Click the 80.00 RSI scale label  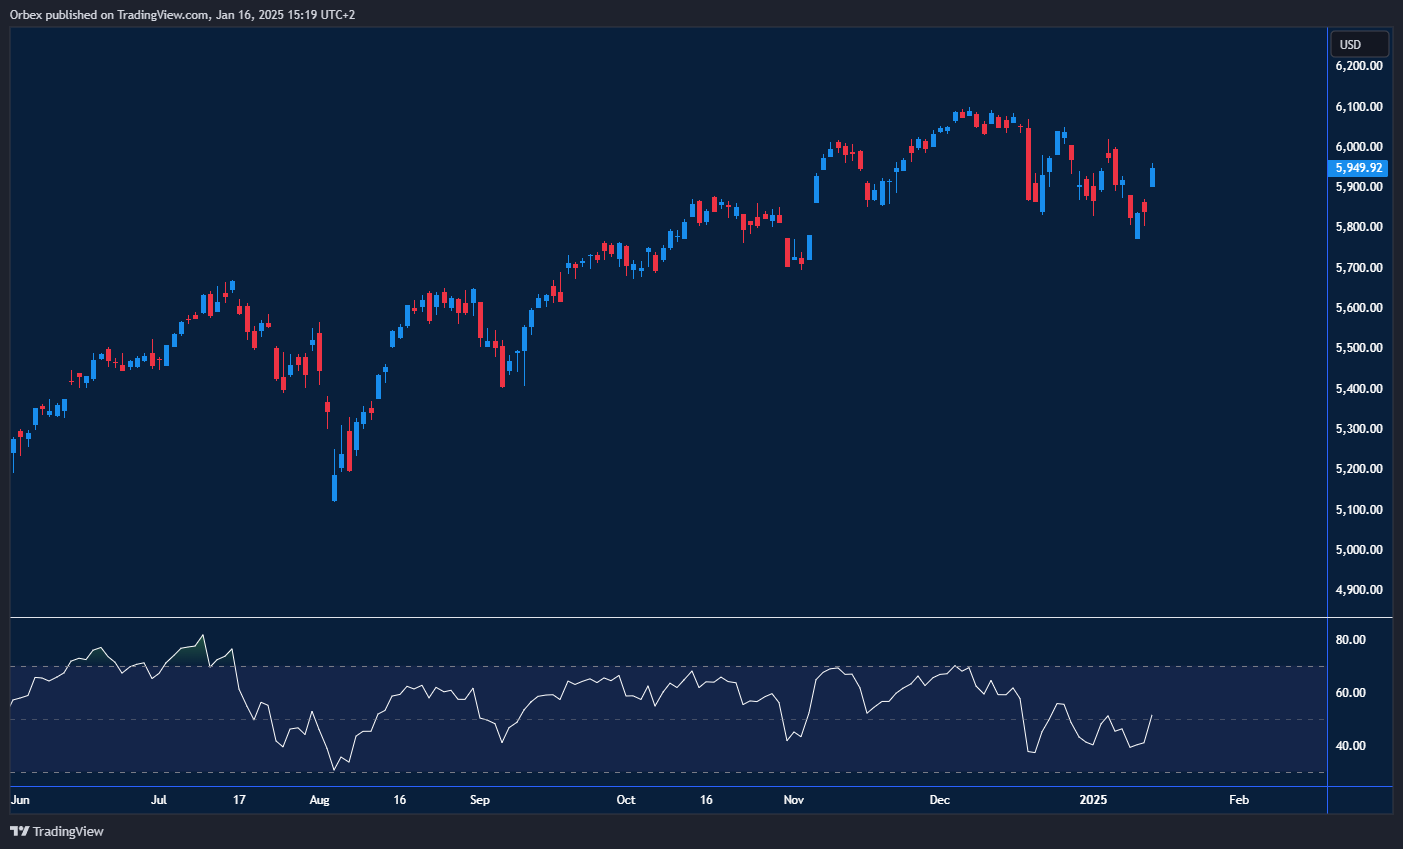pos(1351,640)
